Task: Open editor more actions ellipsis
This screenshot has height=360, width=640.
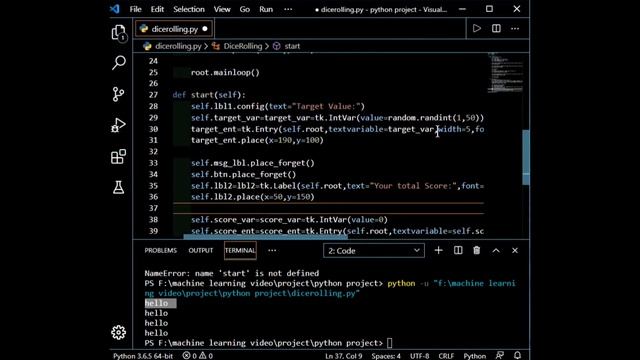Action: (515, 29)
